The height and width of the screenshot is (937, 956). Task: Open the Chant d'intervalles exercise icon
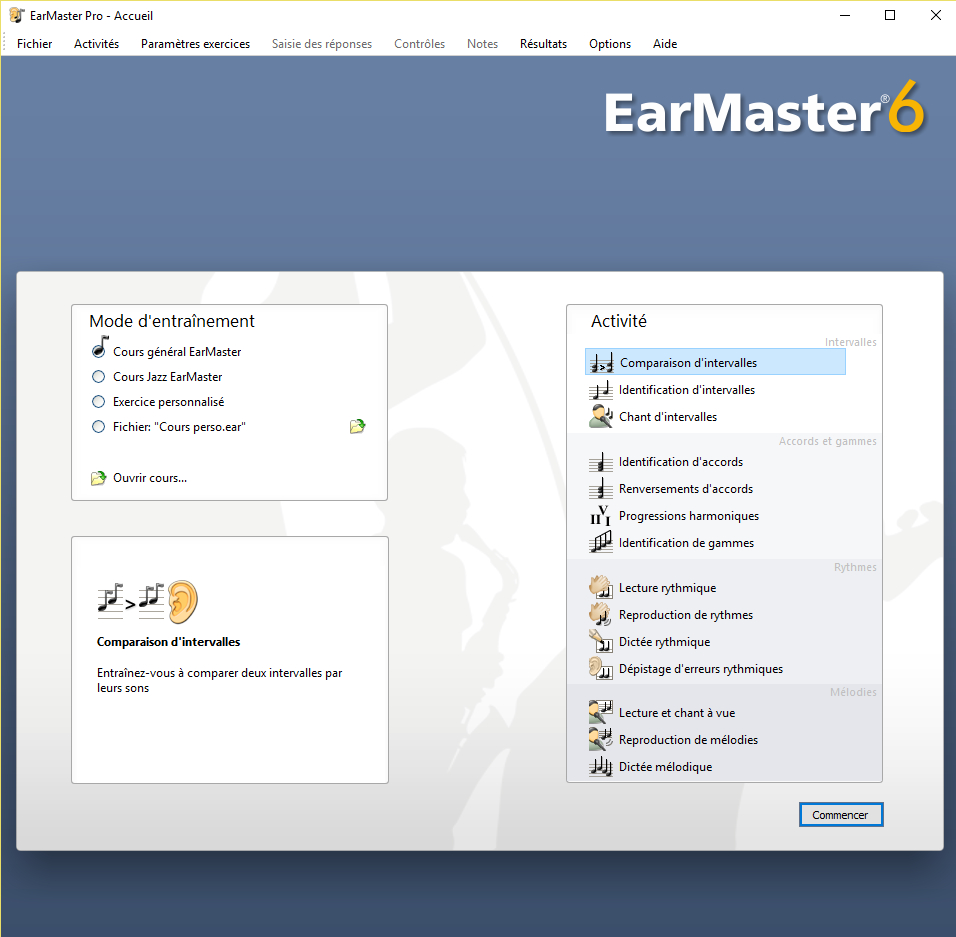click(600, 416)
